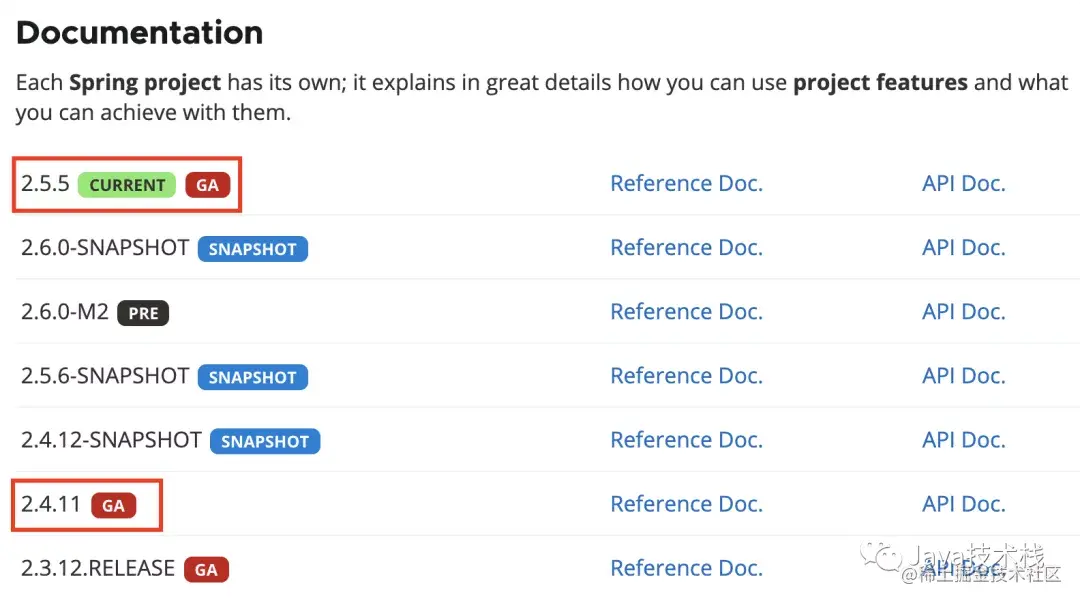Click the SNAPSHOT badge next to 2.5.6-SNAPSHOT
The height and width of the screenshot is (603, 1080).
point(252,377)
